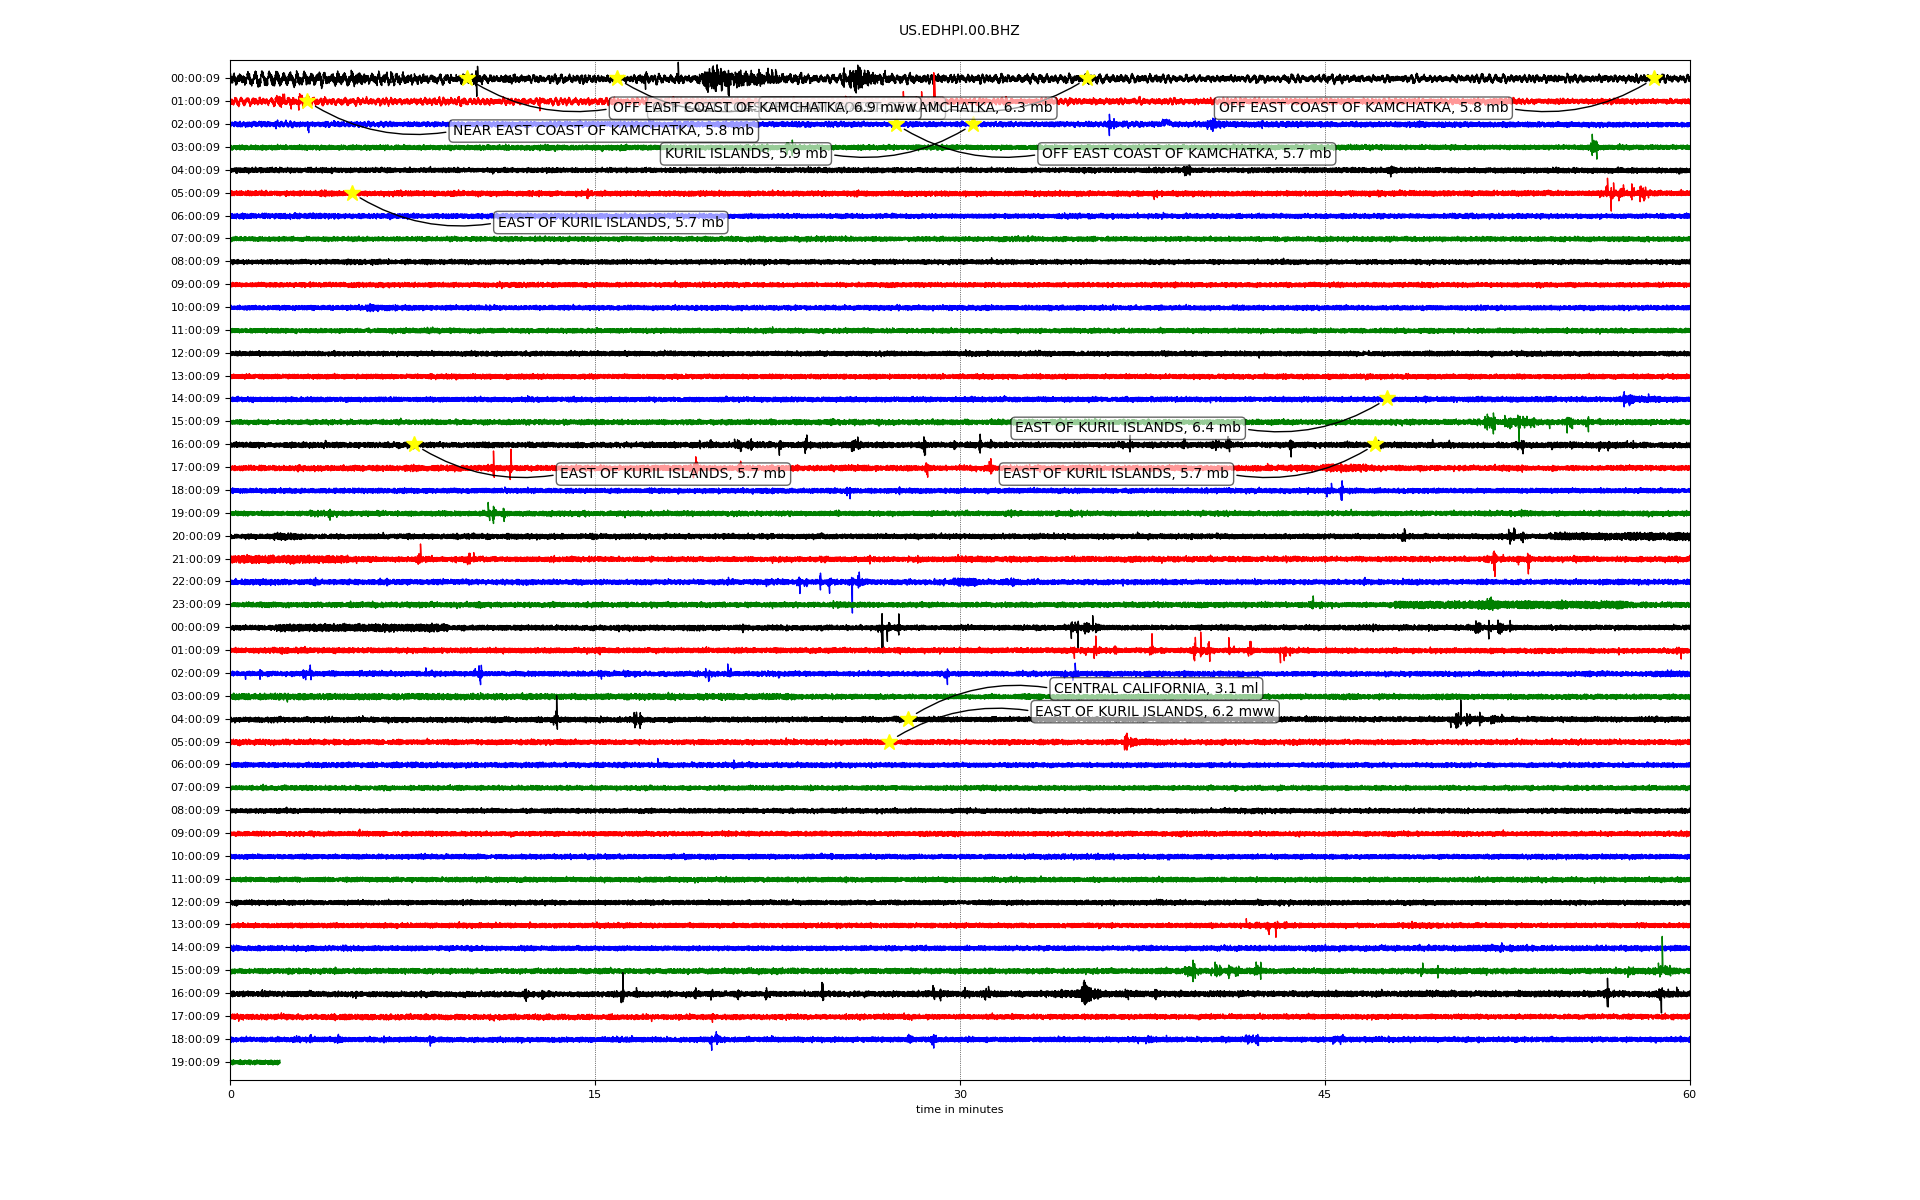Click the star linked to the 6.9 mww Kamchatka label
The height and width of the screenshot is (1200, 1920).
click(467, 78)
